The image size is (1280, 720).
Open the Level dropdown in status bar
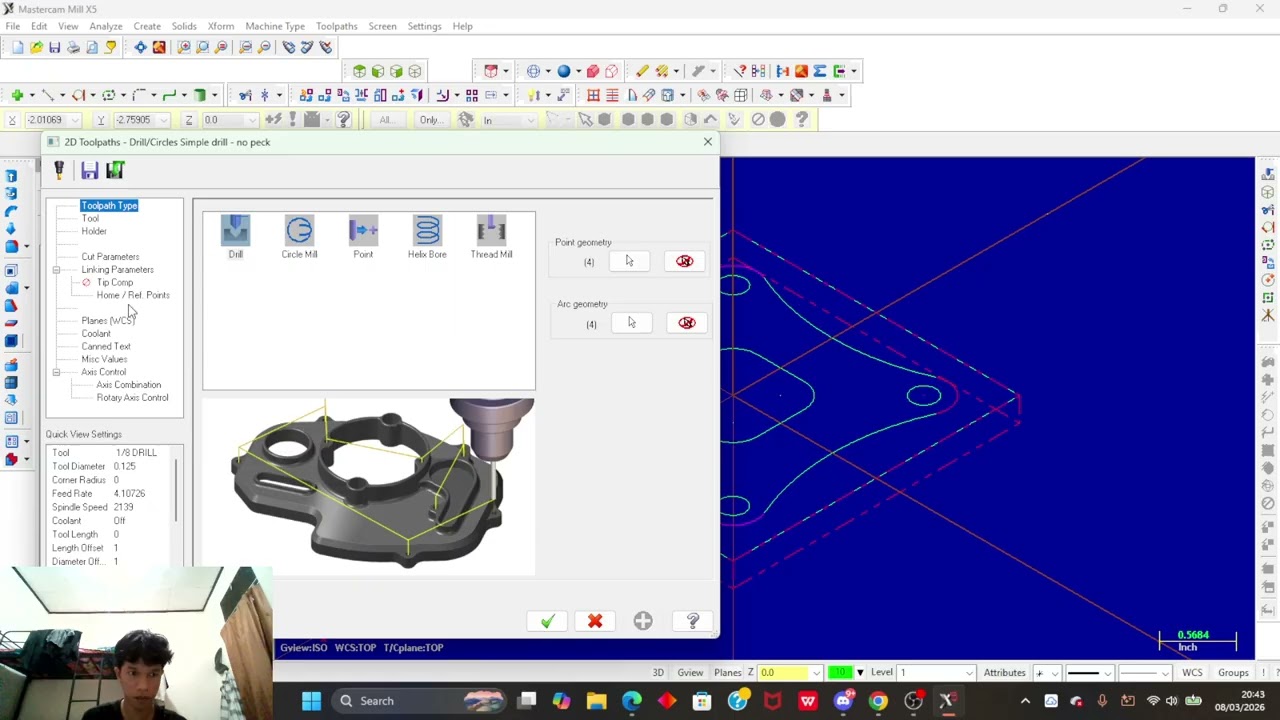pyautogui.click(x=967, y=673)
